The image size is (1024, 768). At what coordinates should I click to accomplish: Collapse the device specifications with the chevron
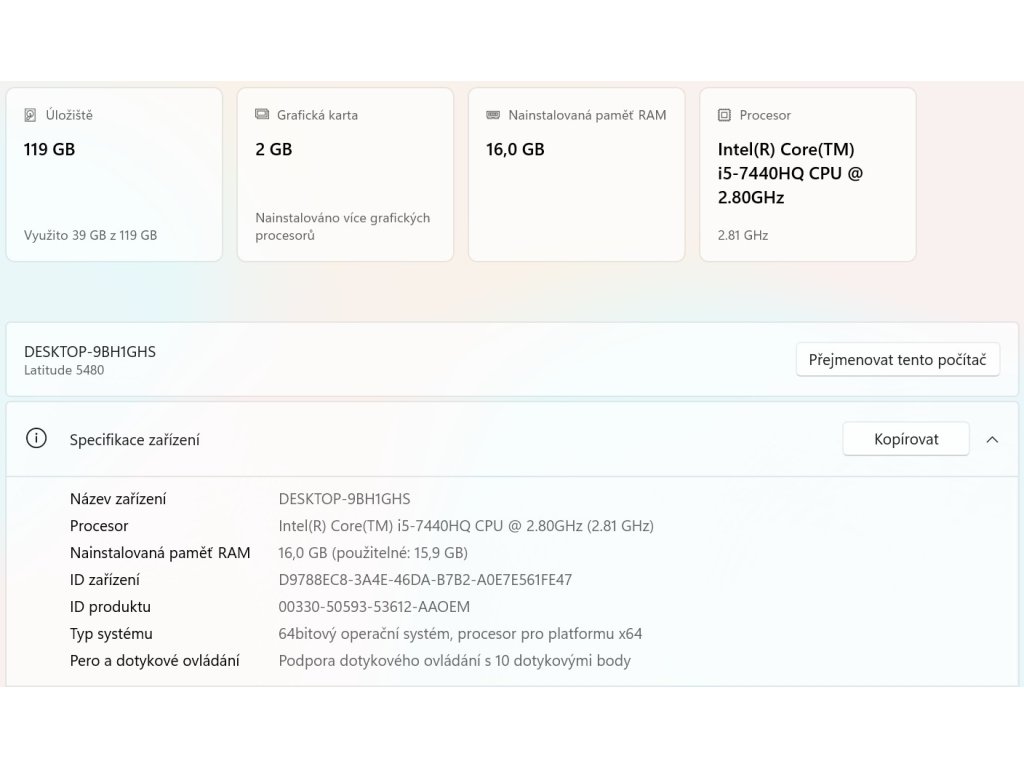992,439
